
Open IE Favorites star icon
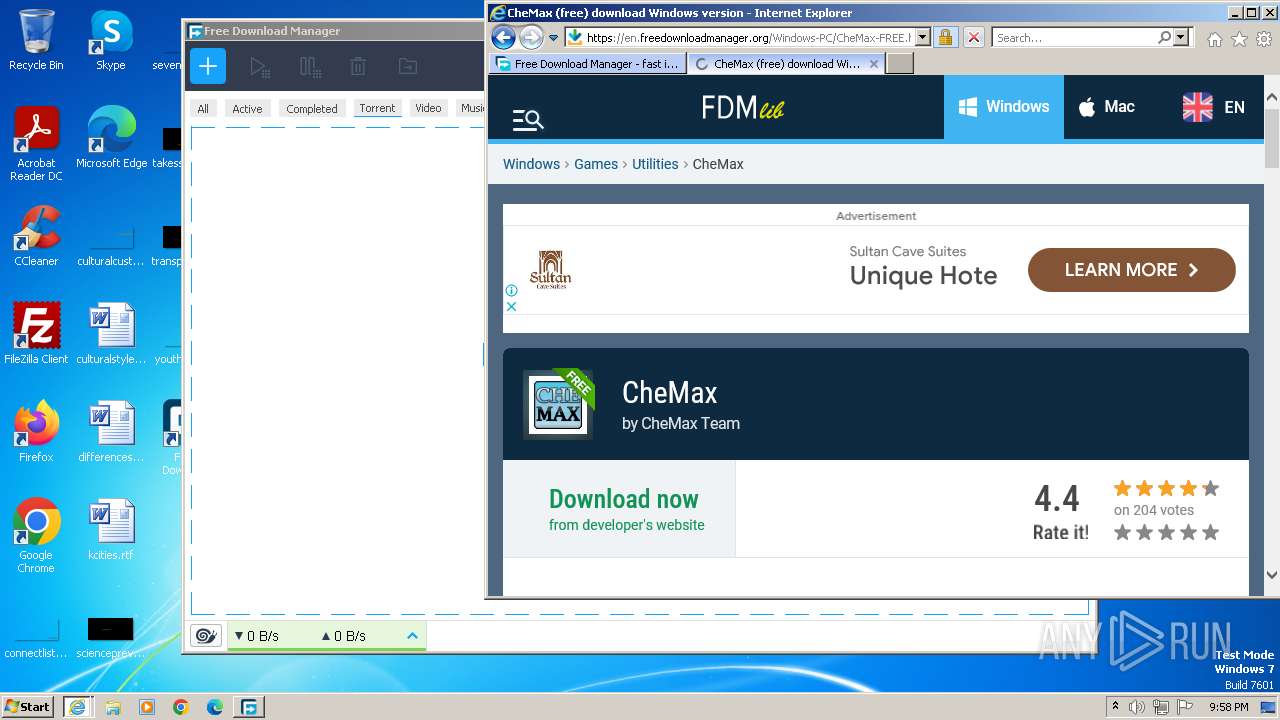(1239, 39)
